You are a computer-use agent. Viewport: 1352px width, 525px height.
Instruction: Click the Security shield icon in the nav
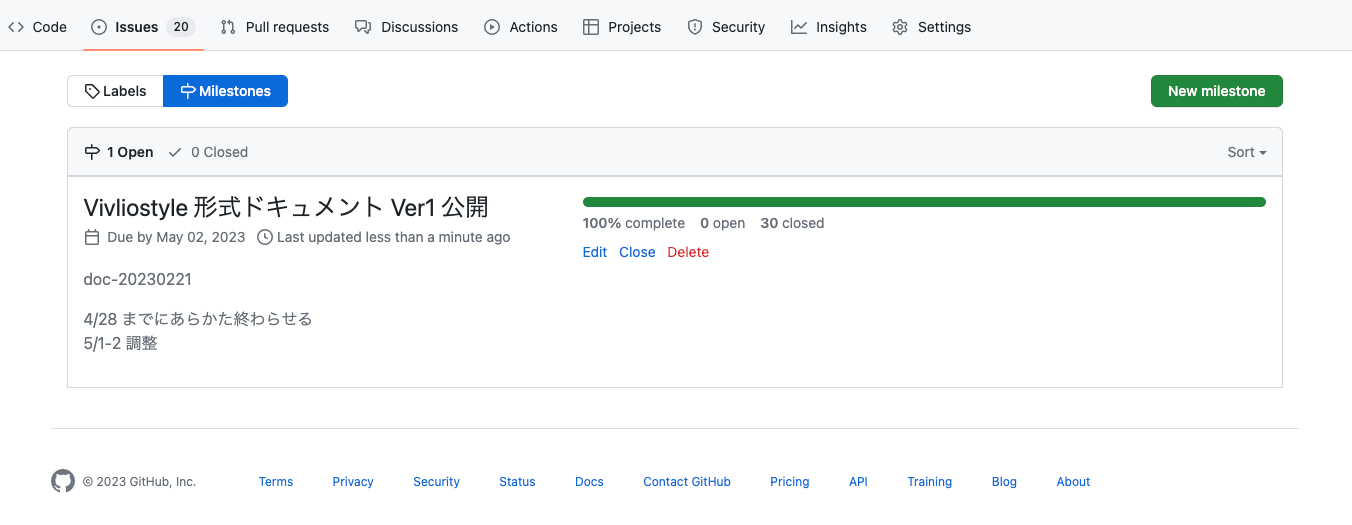[x=695, y=27]
